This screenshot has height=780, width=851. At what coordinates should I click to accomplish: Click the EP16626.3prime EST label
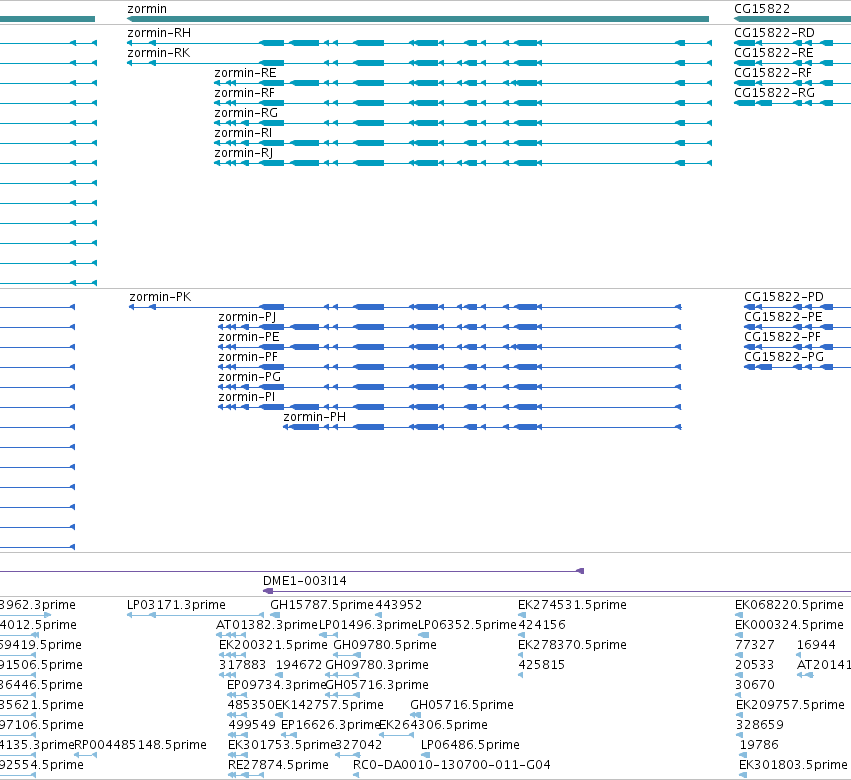330,725
